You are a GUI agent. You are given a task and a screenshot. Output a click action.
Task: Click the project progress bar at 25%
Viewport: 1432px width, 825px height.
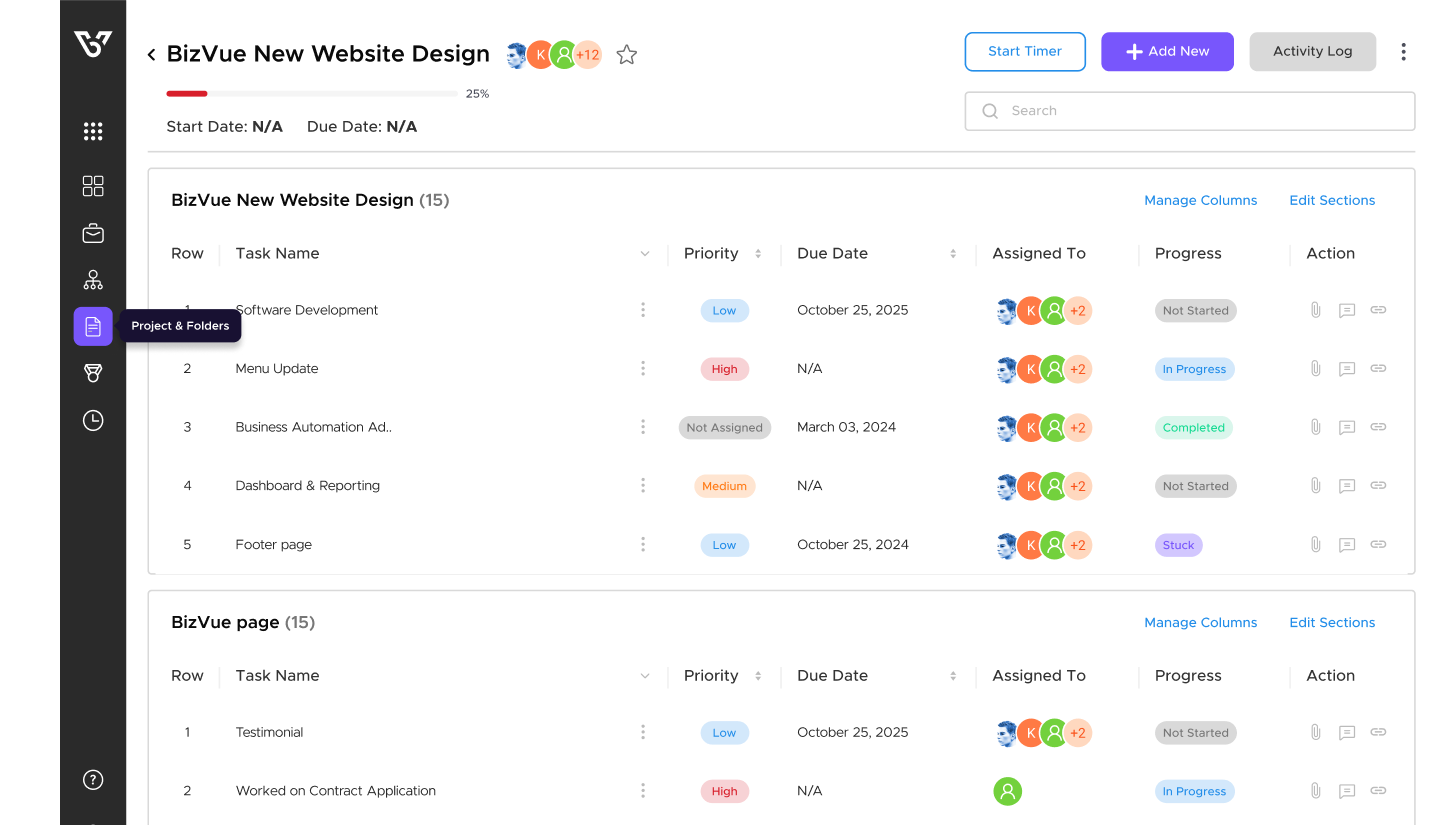312,94
